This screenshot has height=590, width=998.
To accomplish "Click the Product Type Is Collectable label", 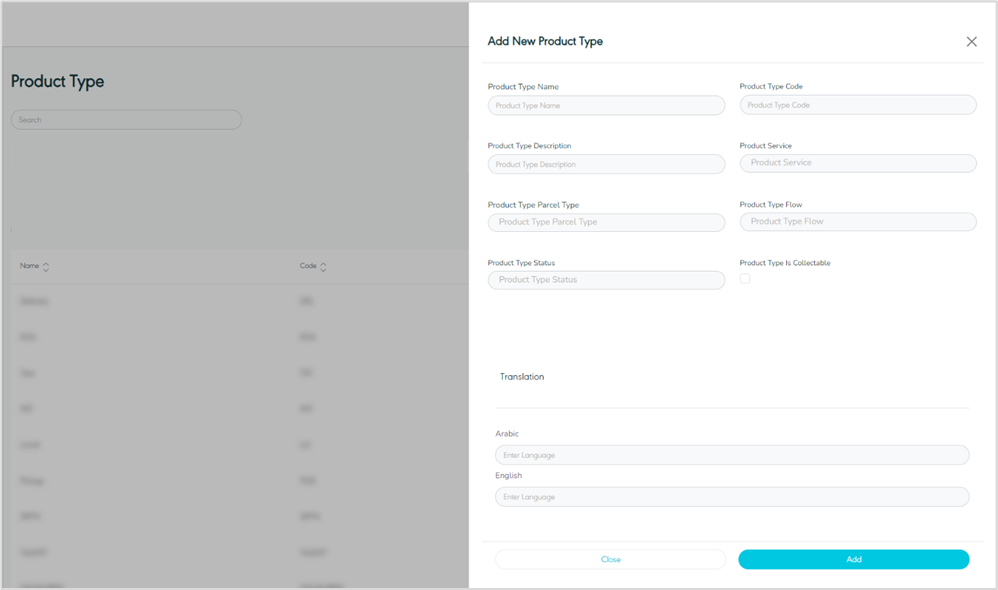I will pyautogui.click(x=785, y=263).
